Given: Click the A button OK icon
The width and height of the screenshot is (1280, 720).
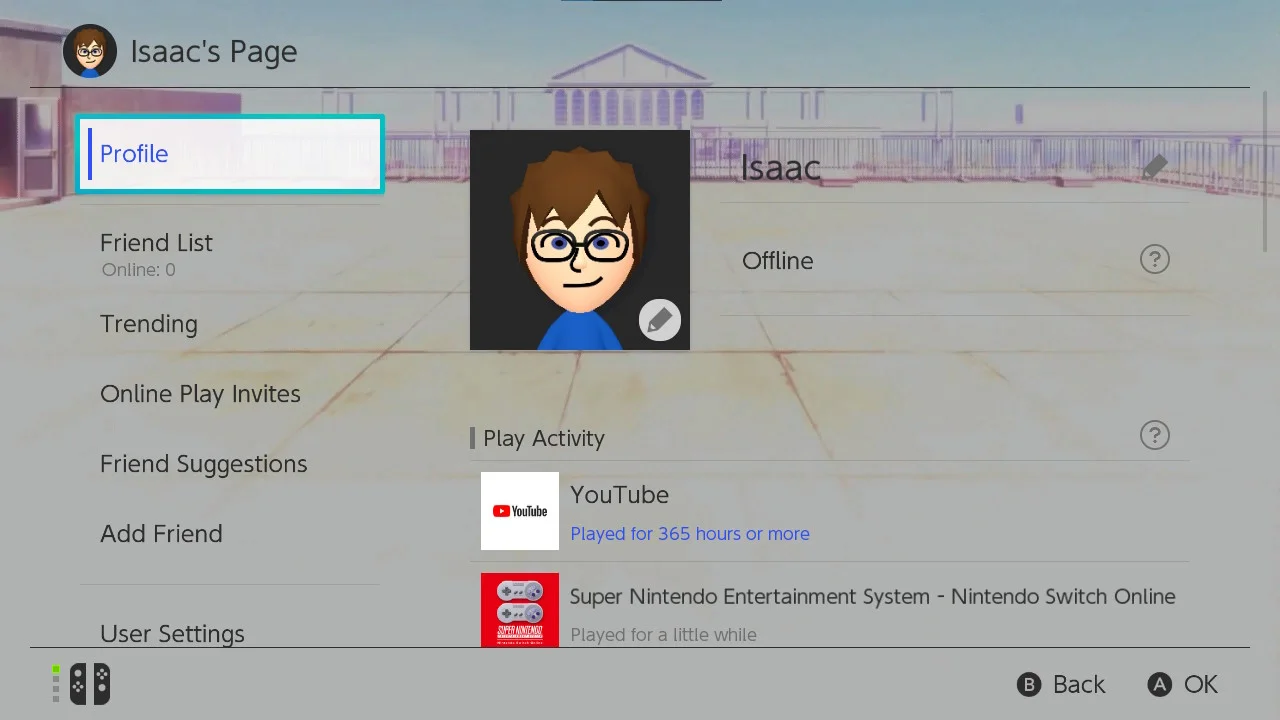Looking at the screenshot, I should pyautogui.click(x=1159, y=684).
